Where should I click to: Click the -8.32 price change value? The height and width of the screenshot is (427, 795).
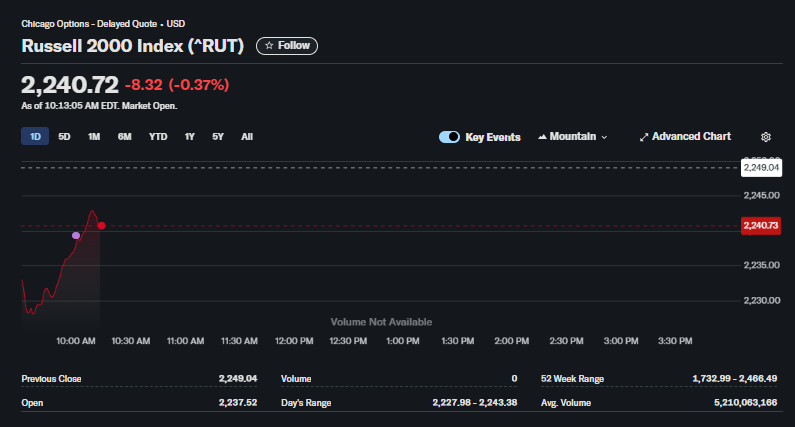[x=143, y=85]
